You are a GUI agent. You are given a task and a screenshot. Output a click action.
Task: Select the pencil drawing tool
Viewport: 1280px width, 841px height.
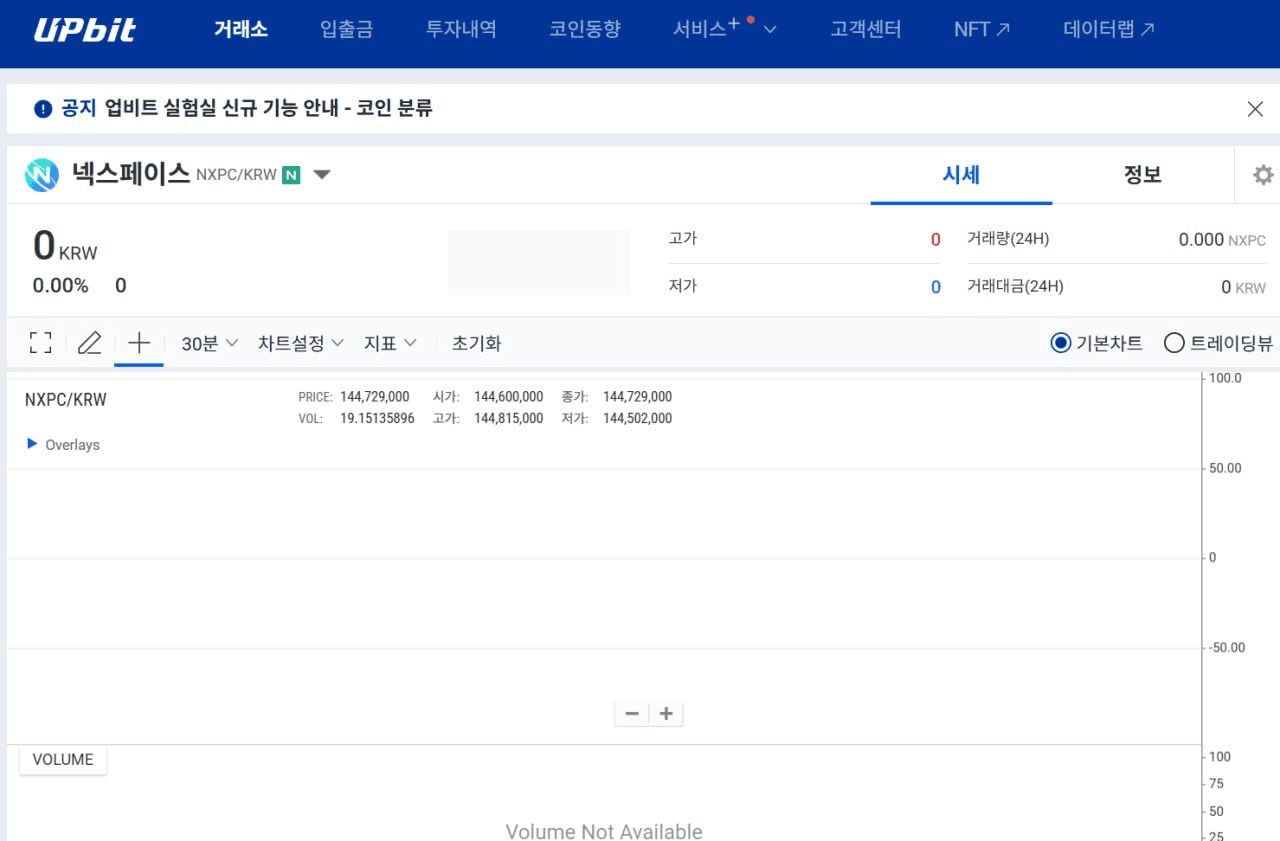(x=90, y=343)
